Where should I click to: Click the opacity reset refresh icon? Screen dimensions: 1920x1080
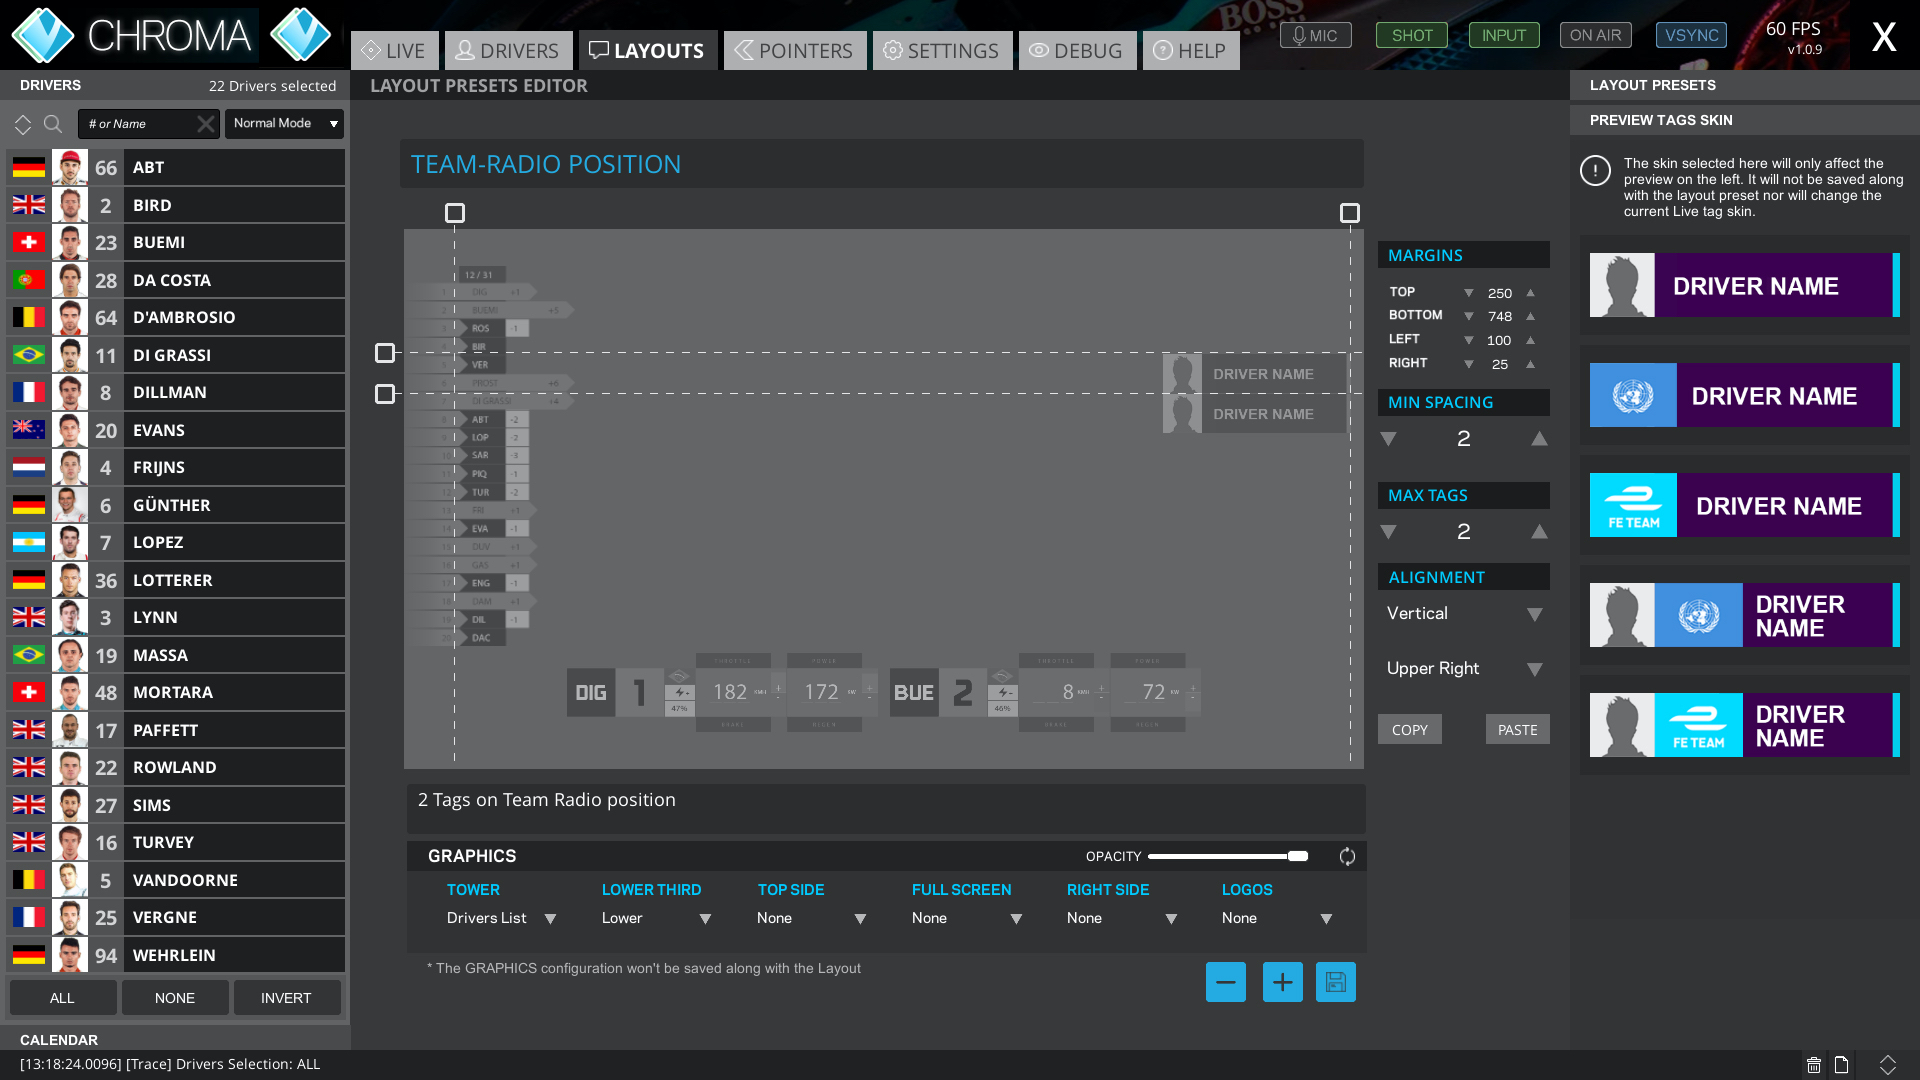[1347, 856]
